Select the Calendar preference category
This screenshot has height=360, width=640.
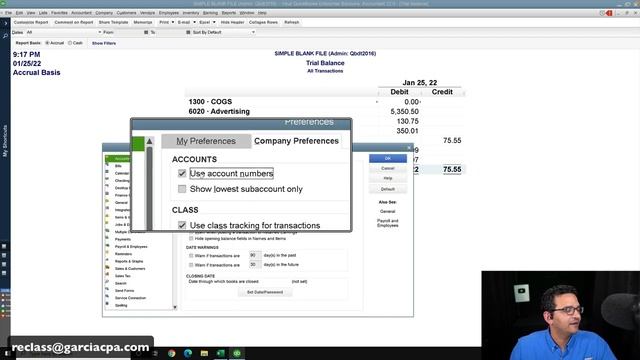click(x=122, y=173)
